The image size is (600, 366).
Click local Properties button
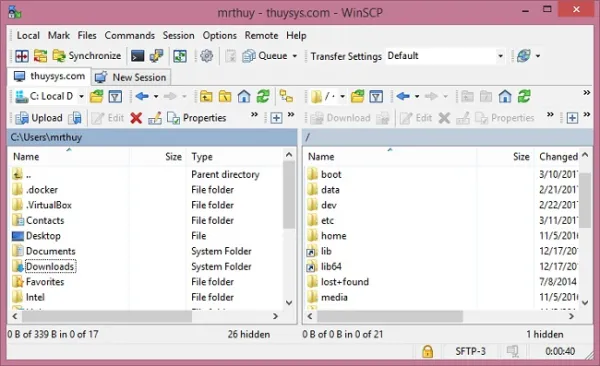[197, 118]
